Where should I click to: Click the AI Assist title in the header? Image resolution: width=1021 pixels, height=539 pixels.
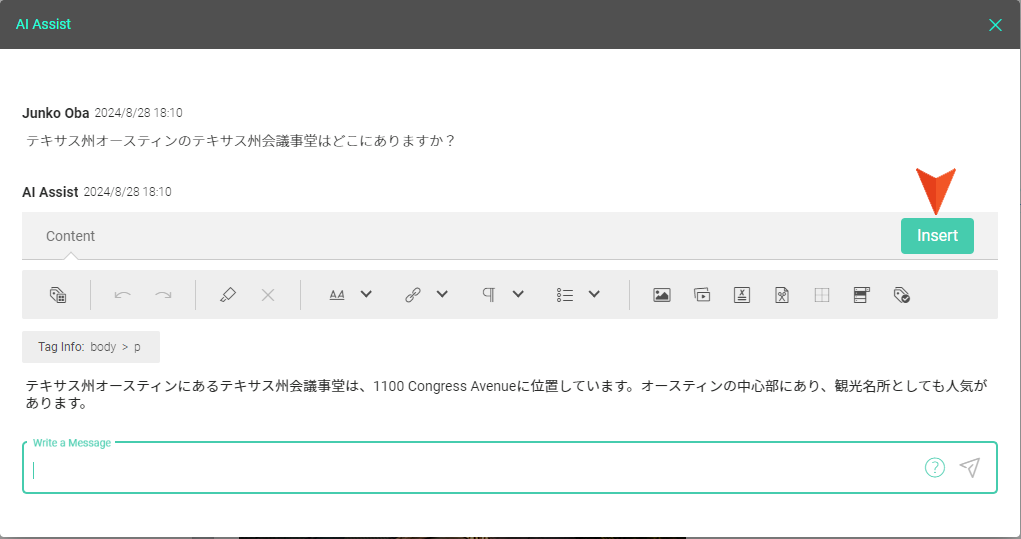pyautogui.click(x=43, y=24)
